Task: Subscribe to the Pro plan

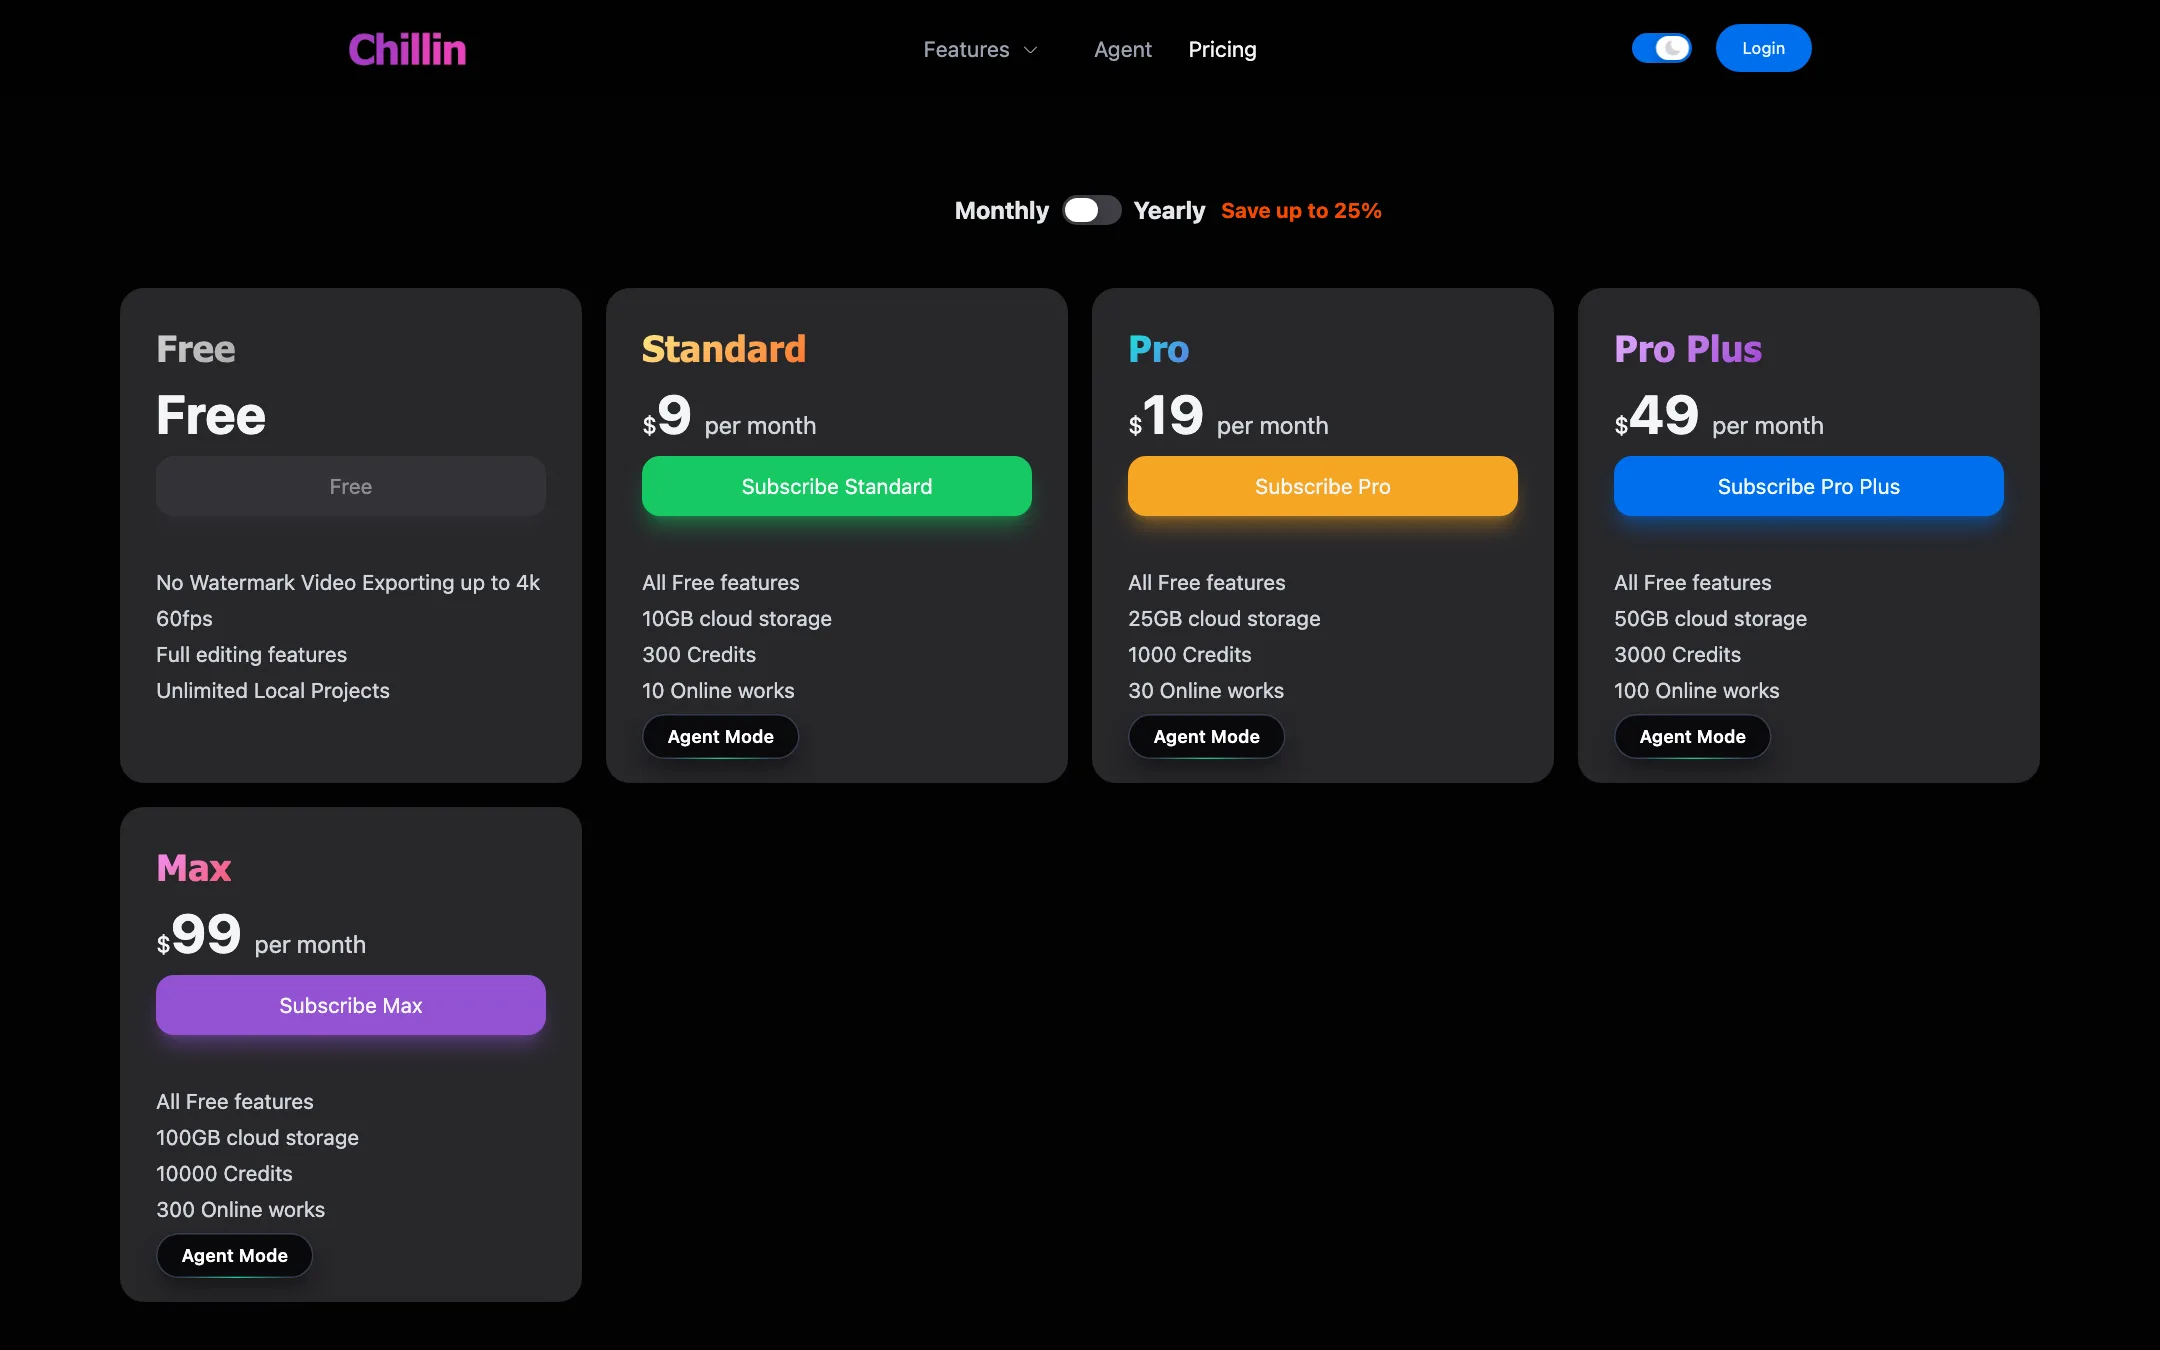Action: (1323, 486)
